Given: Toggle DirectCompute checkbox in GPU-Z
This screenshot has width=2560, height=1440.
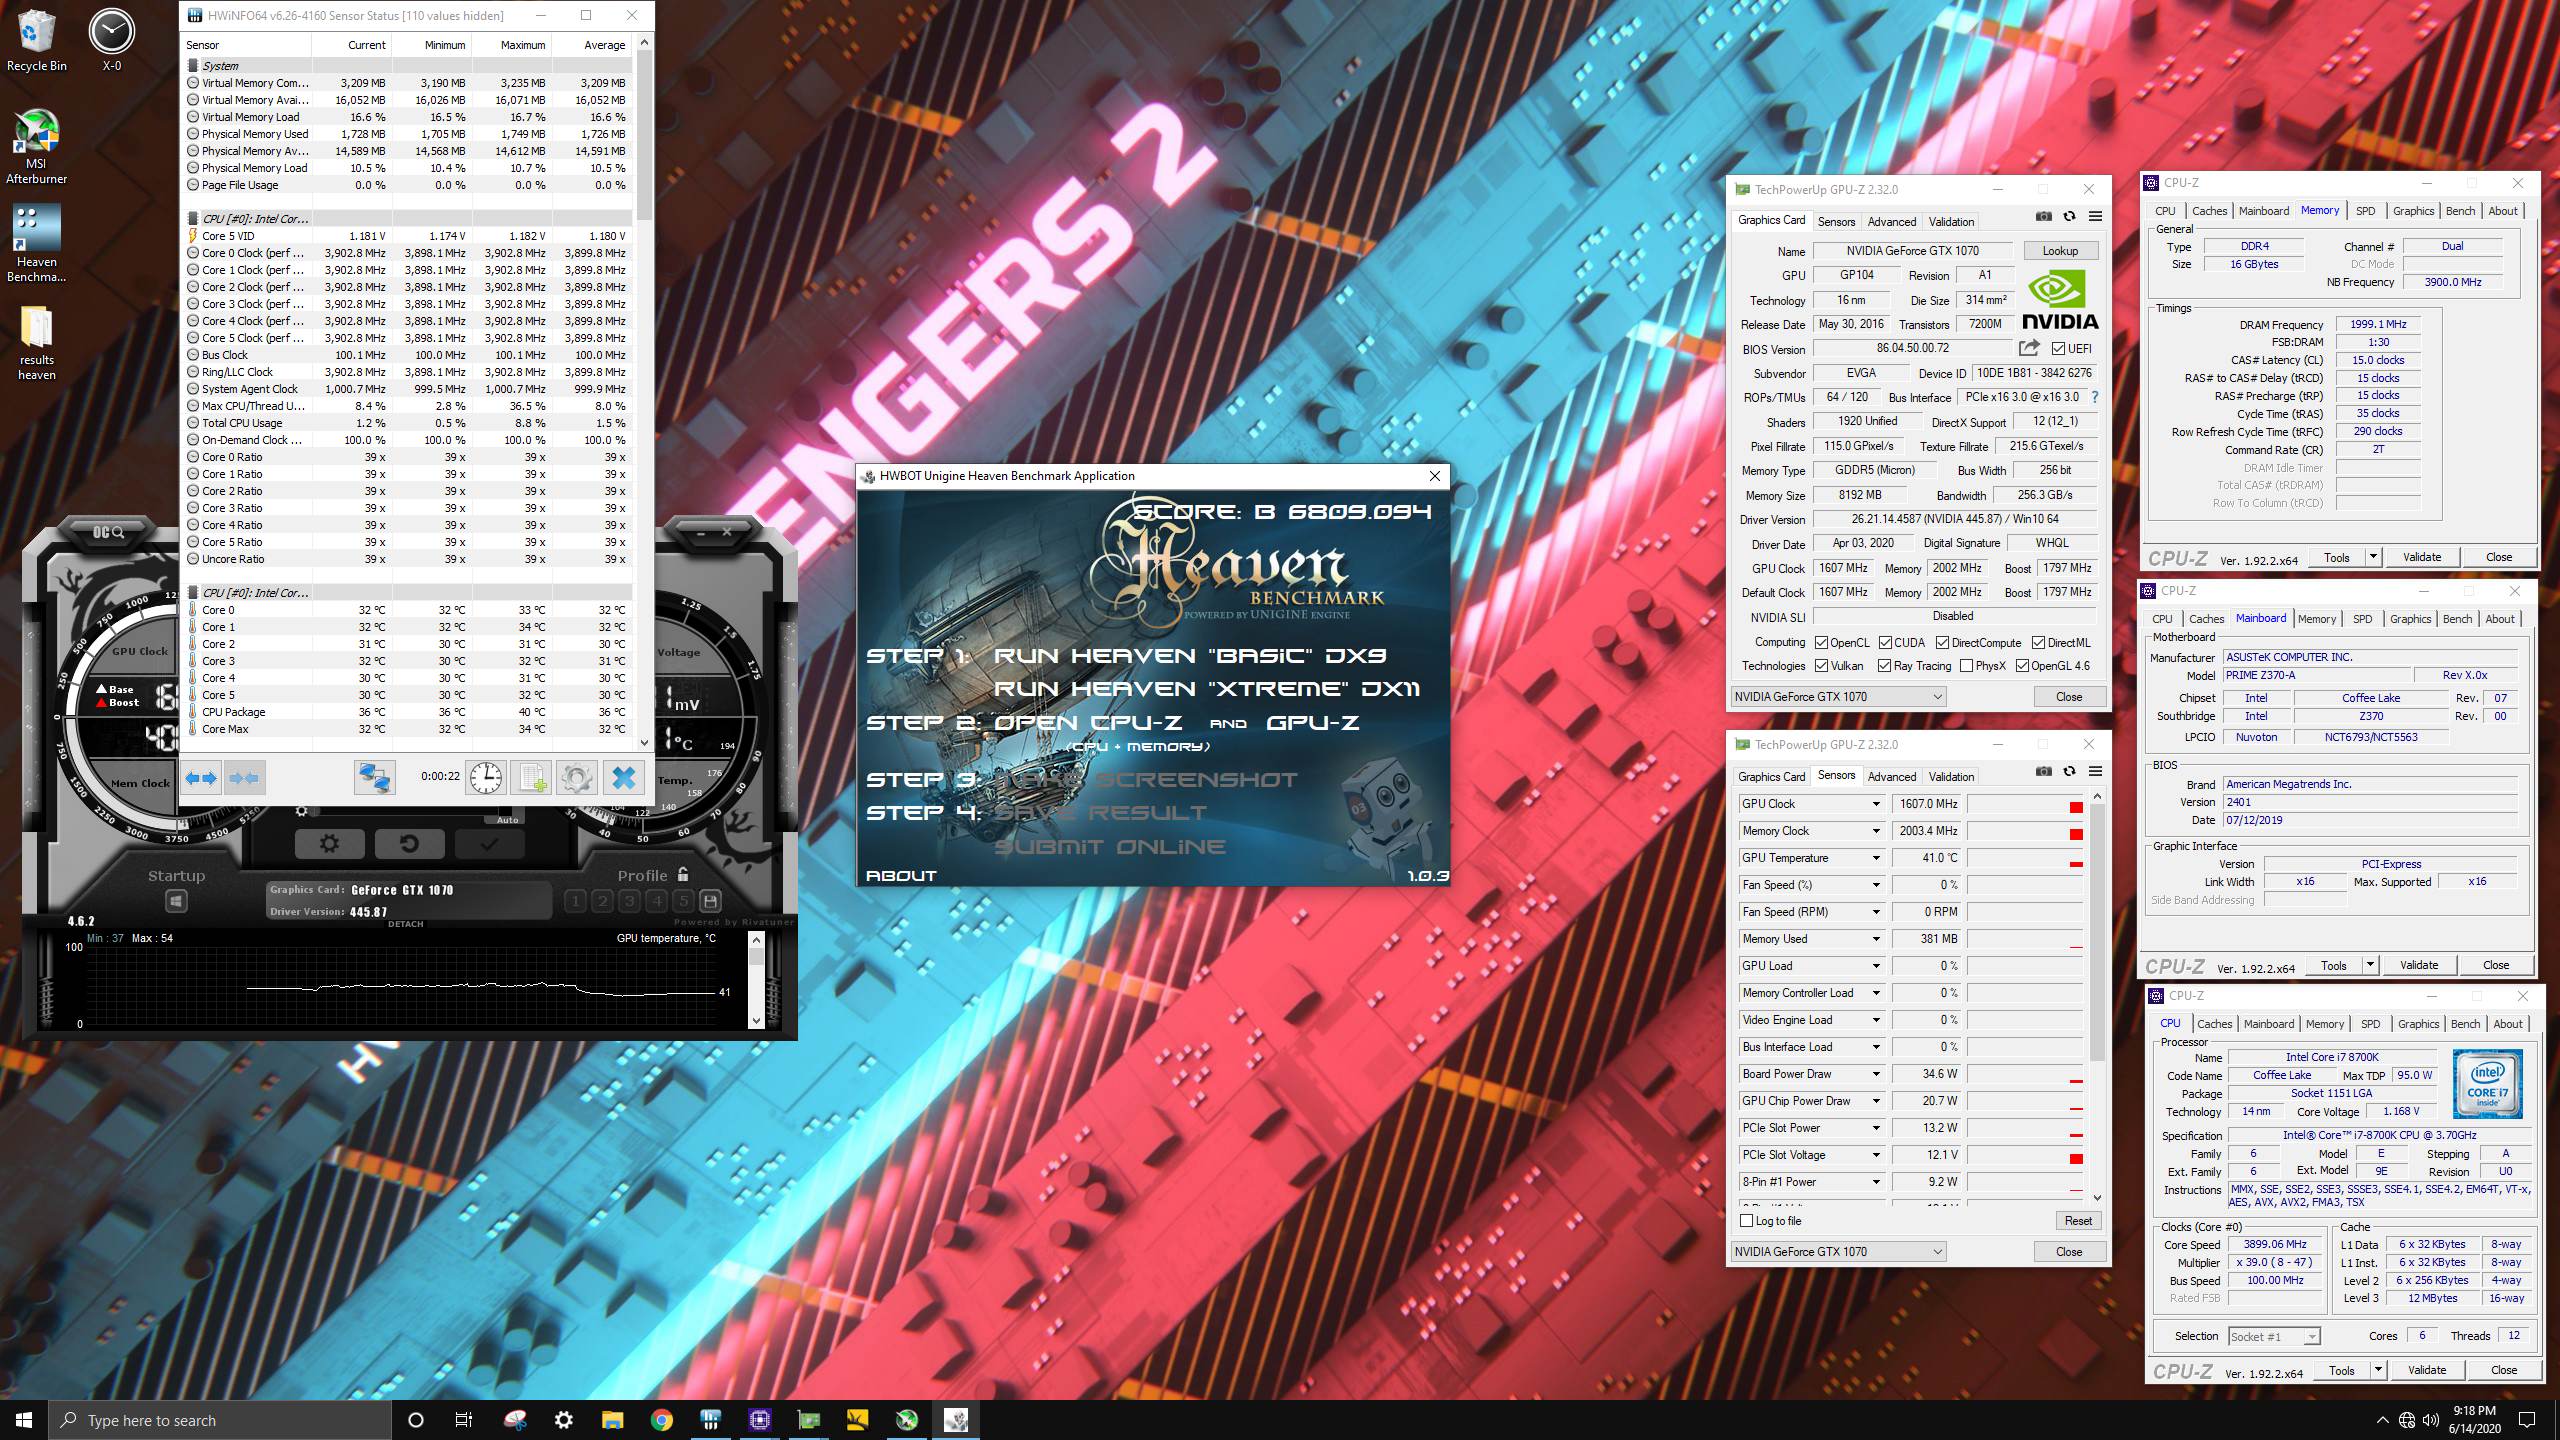Looking at the screenshot, I should point(1942,643).
